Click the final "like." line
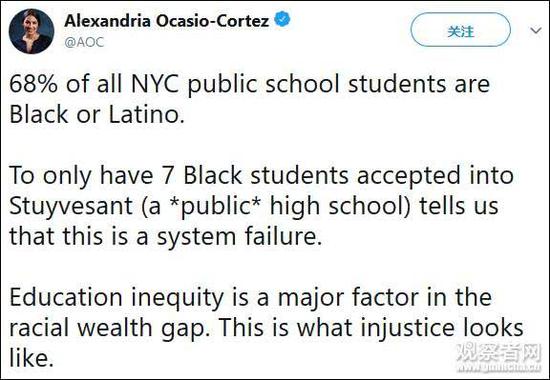The image size is (550, 380). (31, 358)
